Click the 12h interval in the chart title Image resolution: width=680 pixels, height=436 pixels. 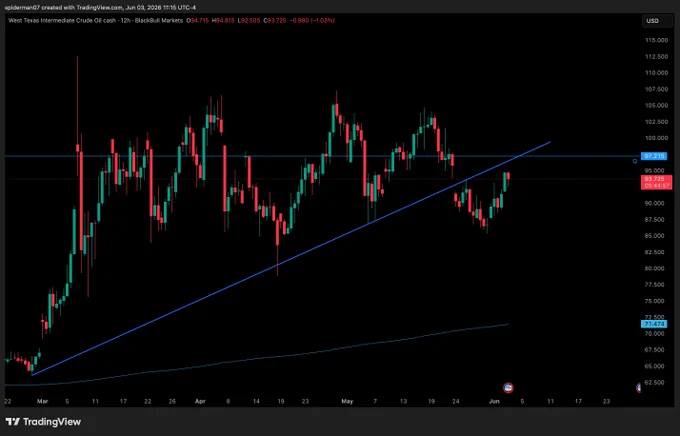point(124,20)
